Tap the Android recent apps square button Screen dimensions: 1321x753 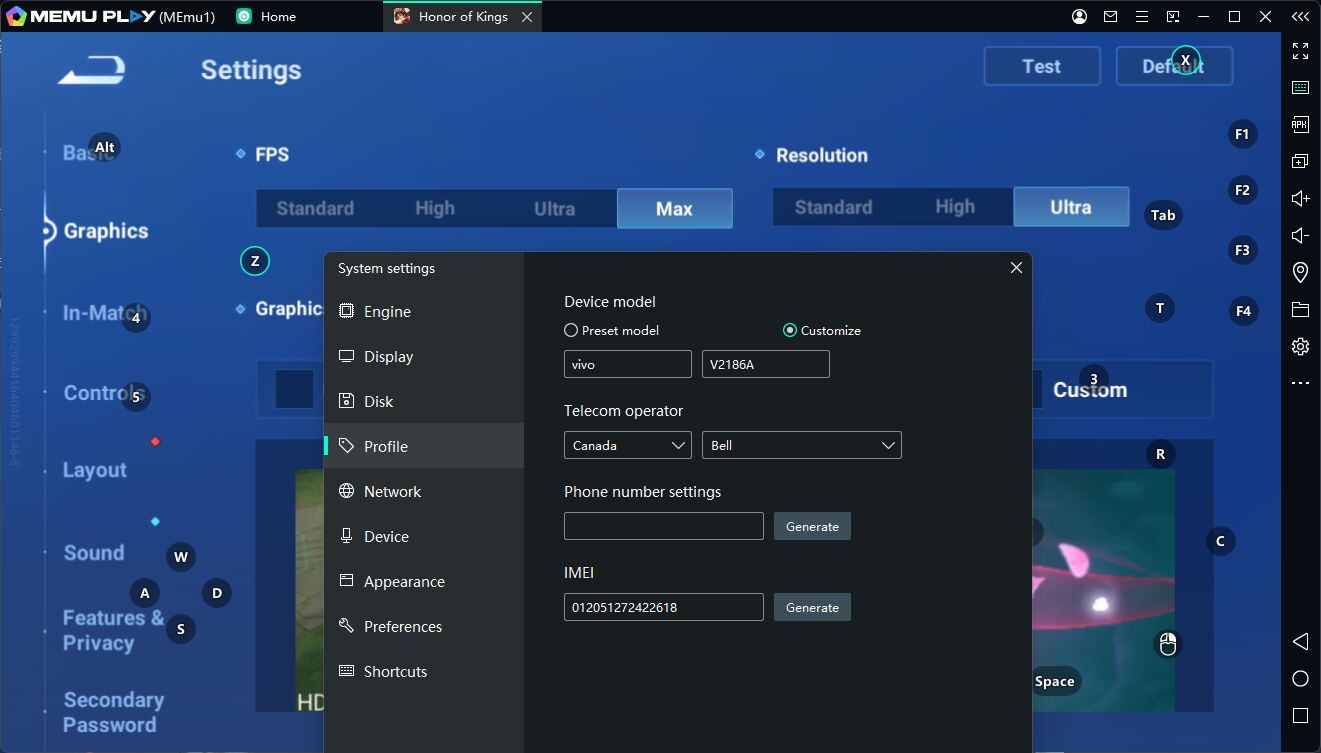point(1300,716)
